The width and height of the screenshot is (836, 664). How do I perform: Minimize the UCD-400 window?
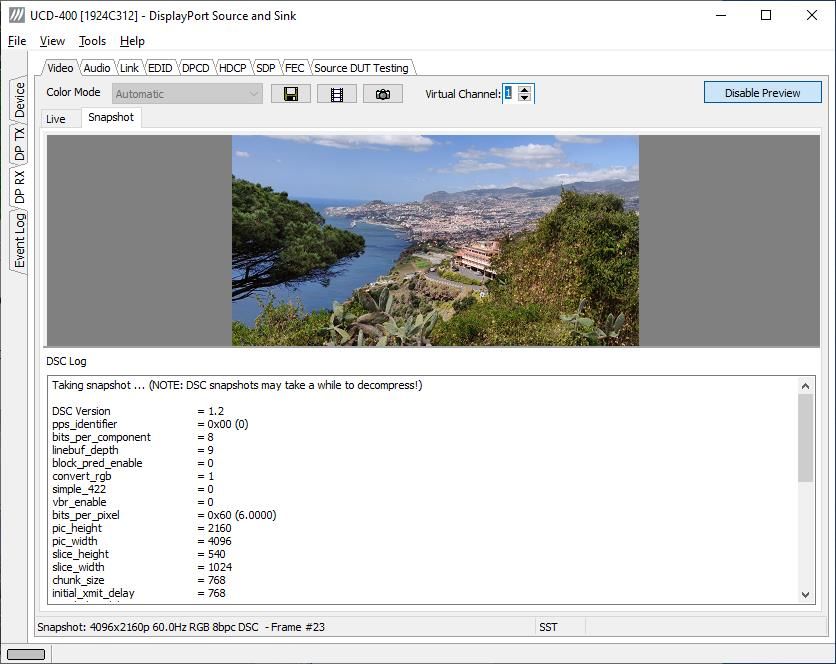tap(721, 15)
